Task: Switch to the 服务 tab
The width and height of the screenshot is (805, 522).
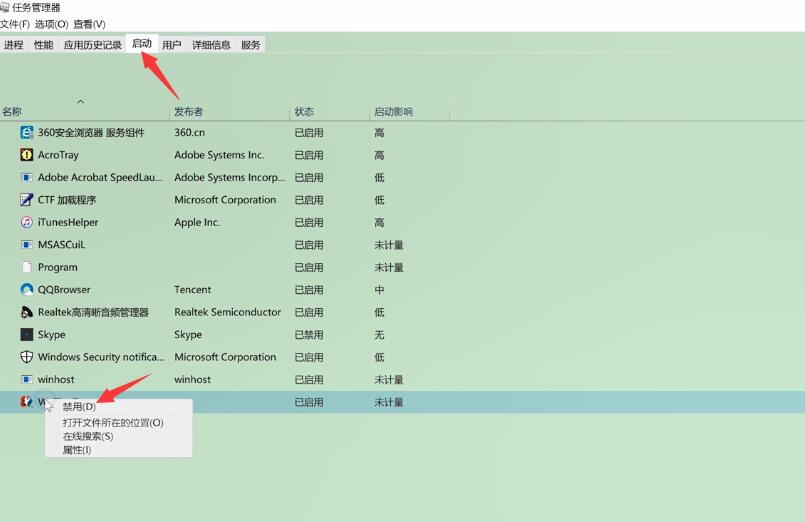Action: coord(251,45)
